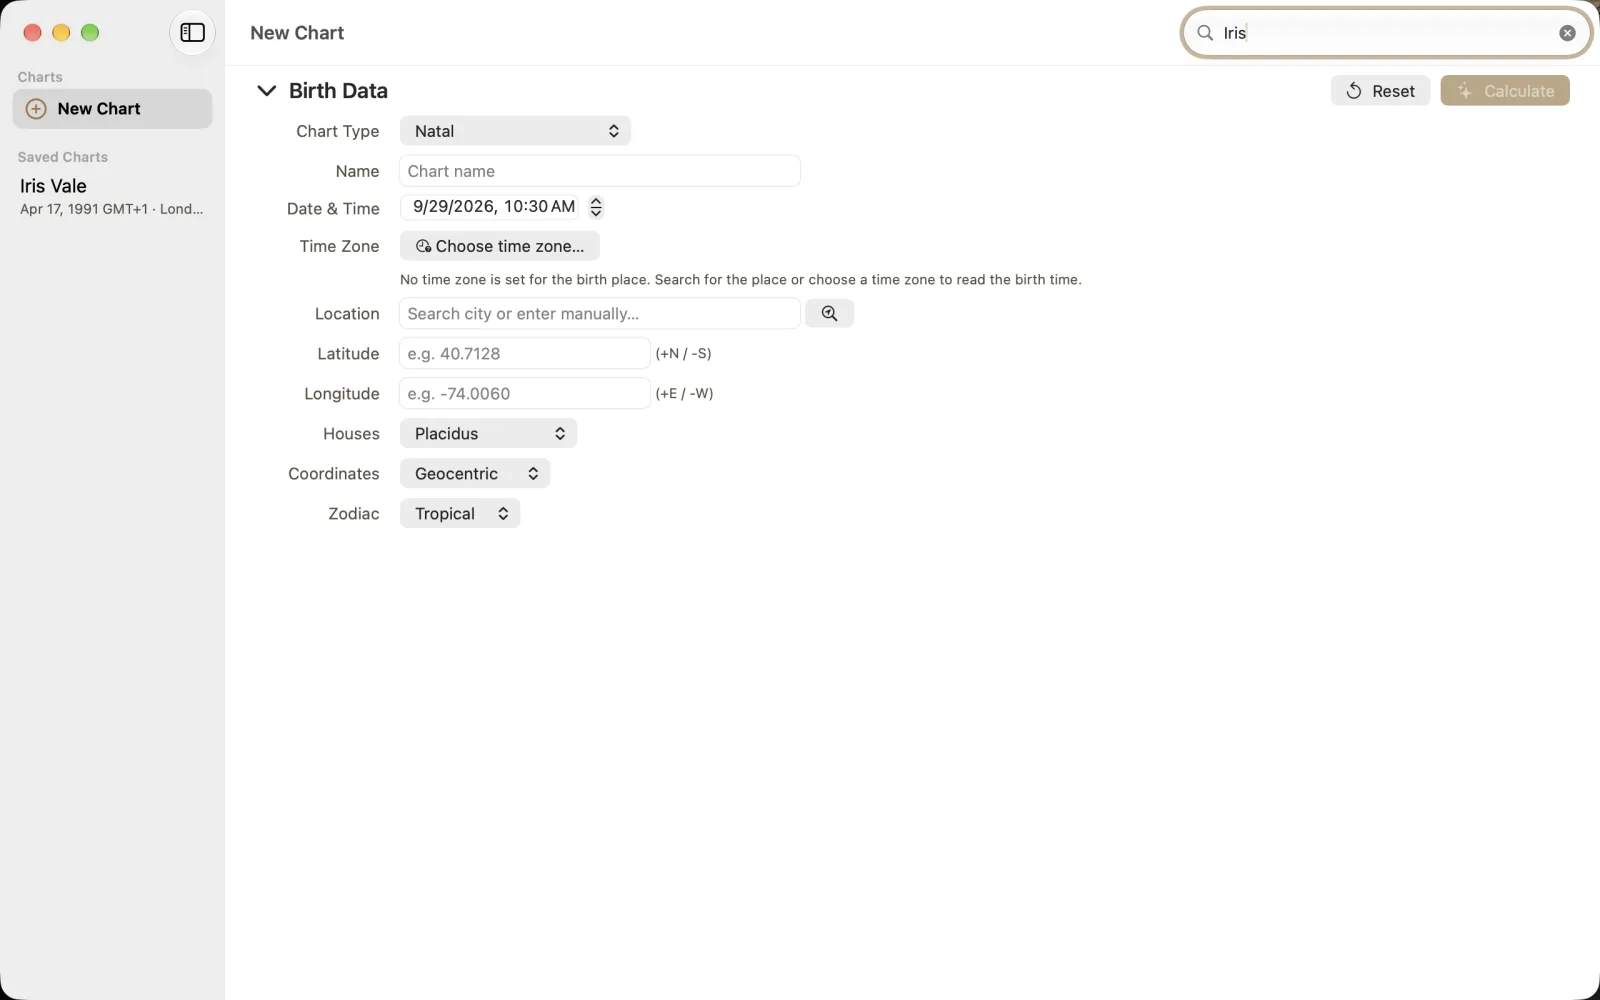Click the Latitude input field
The width and height of the screenshot is (1600, 1000).
pyautogui.click(x=525, y=353)
